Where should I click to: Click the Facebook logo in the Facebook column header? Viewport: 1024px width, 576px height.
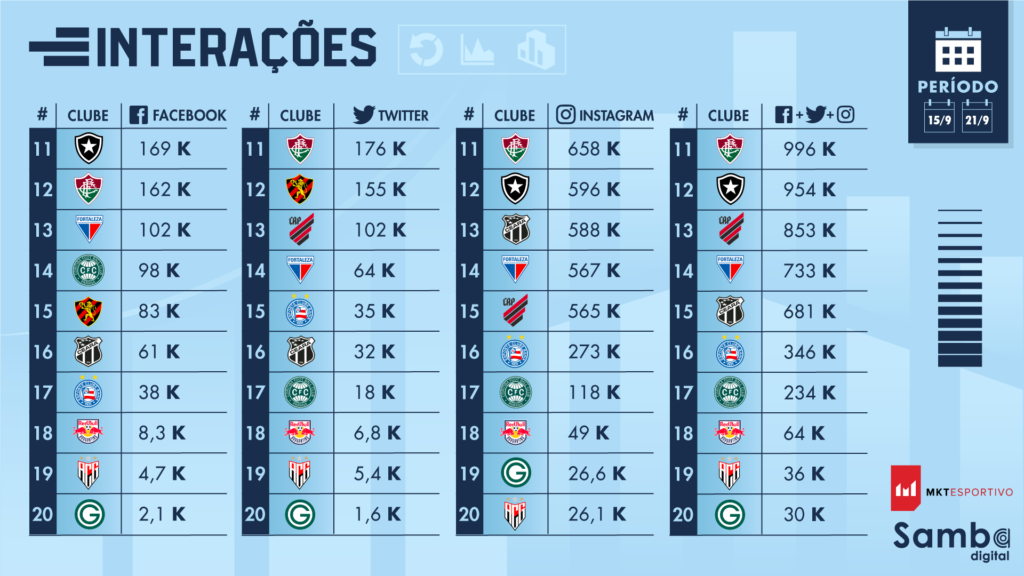pos(138,115)
